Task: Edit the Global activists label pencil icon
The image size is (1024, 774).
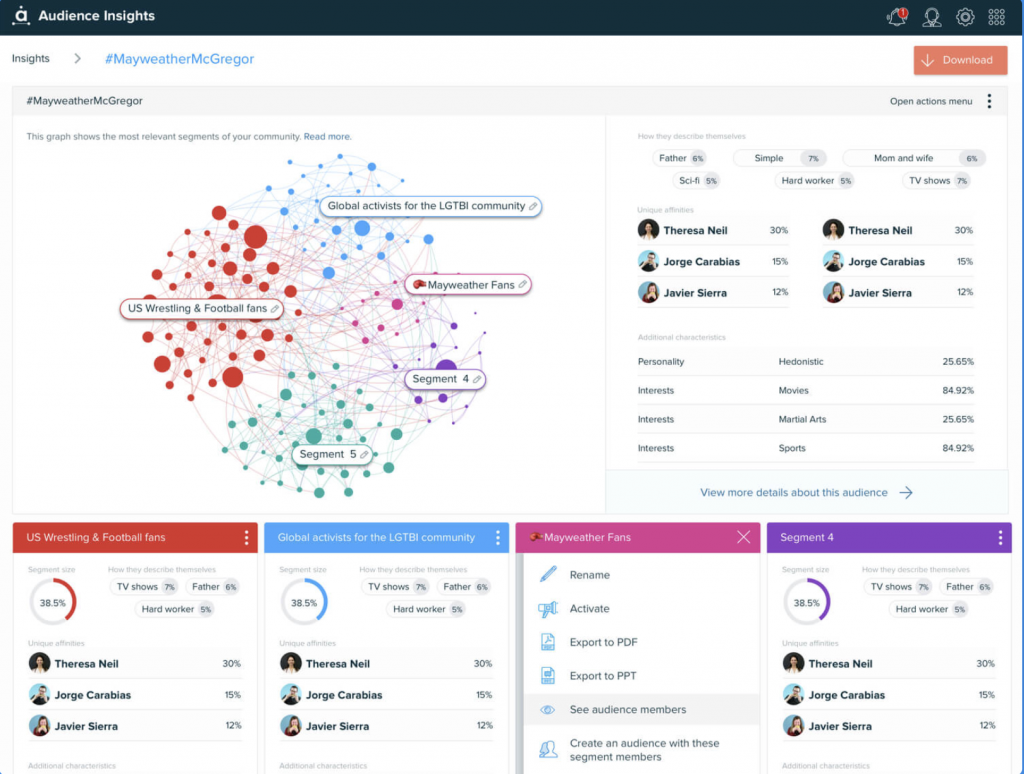Action: (x=533, y=206)
